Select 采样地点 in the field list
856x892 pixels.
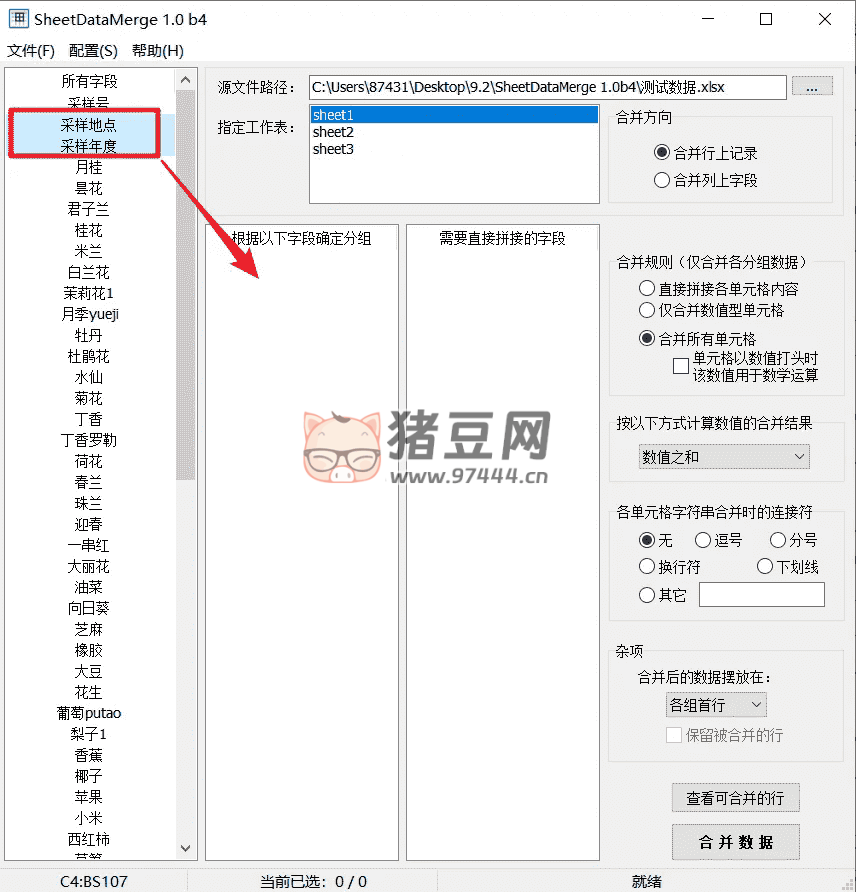(x=89, y=125)
